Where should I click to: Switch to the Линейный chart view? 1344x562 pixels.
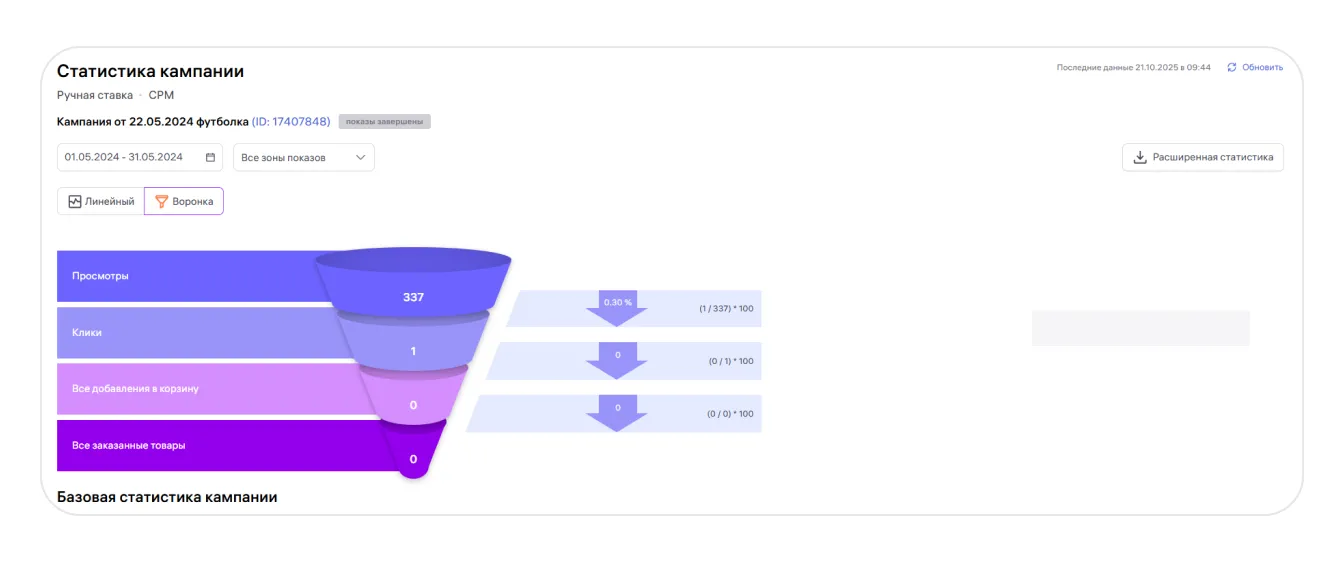click(101, 201)
